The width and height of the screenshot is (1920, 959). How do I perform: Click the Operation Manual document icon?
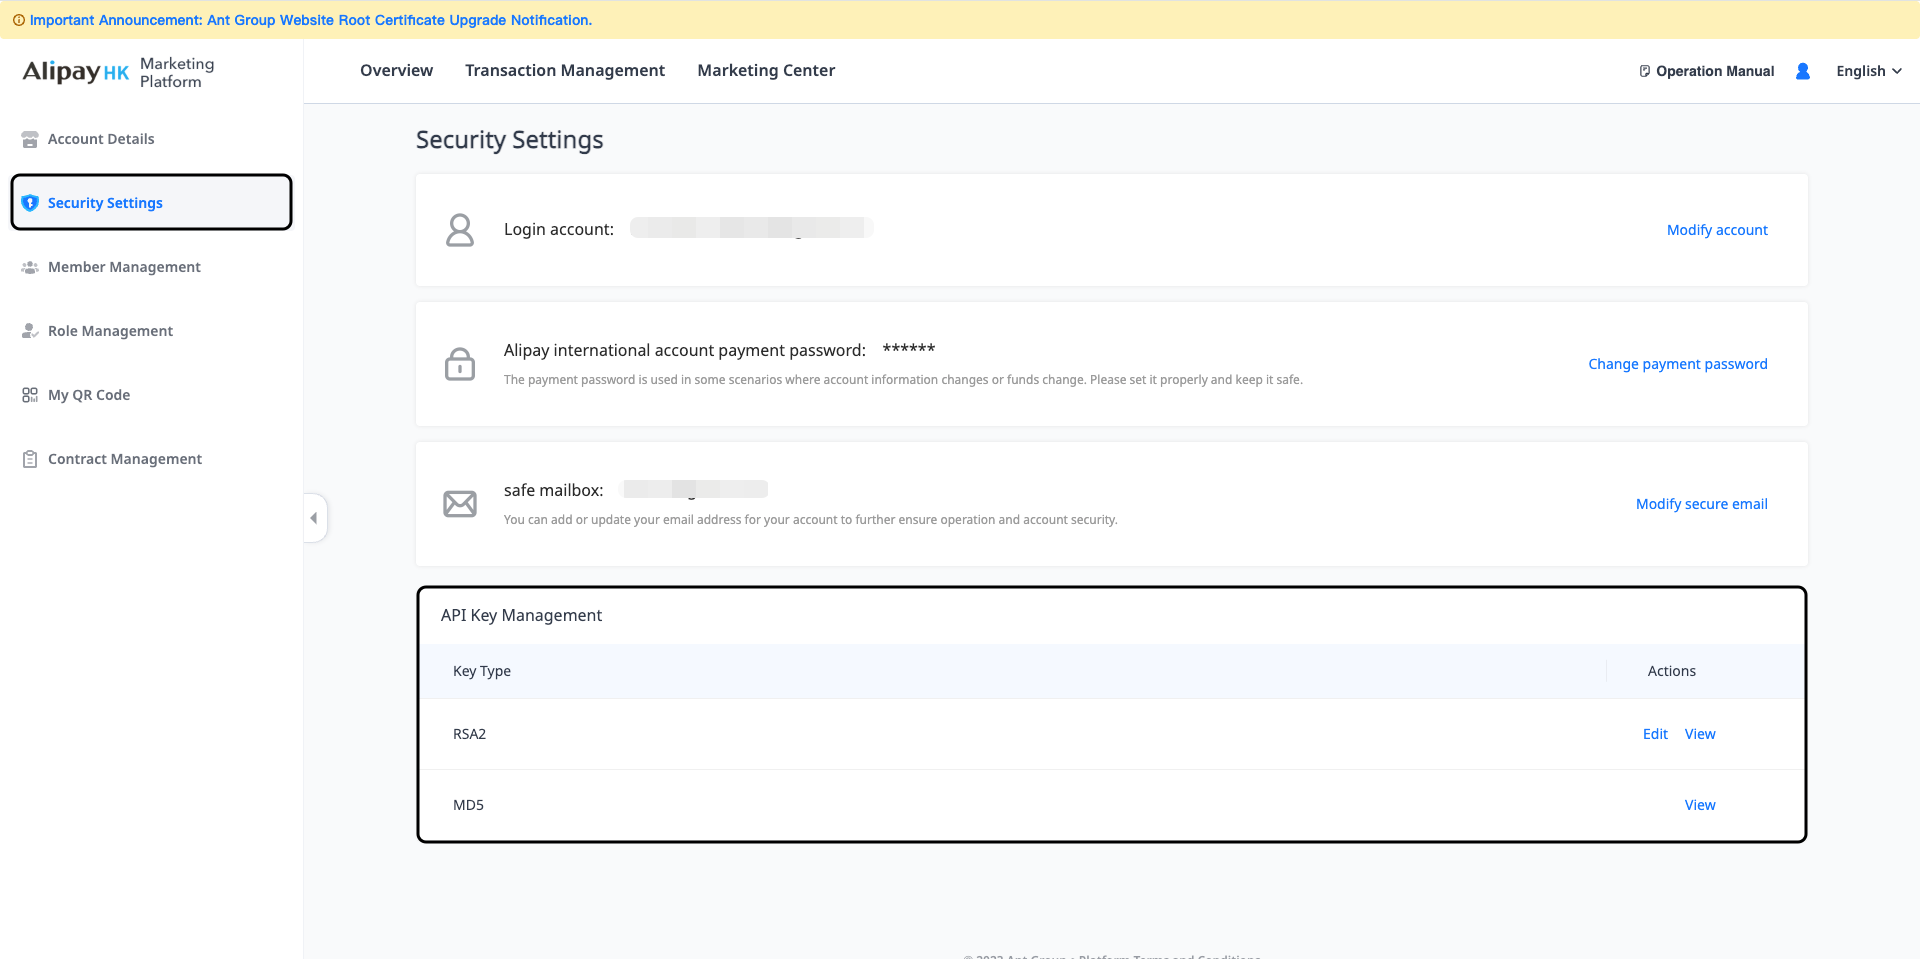pos(1644,71)
